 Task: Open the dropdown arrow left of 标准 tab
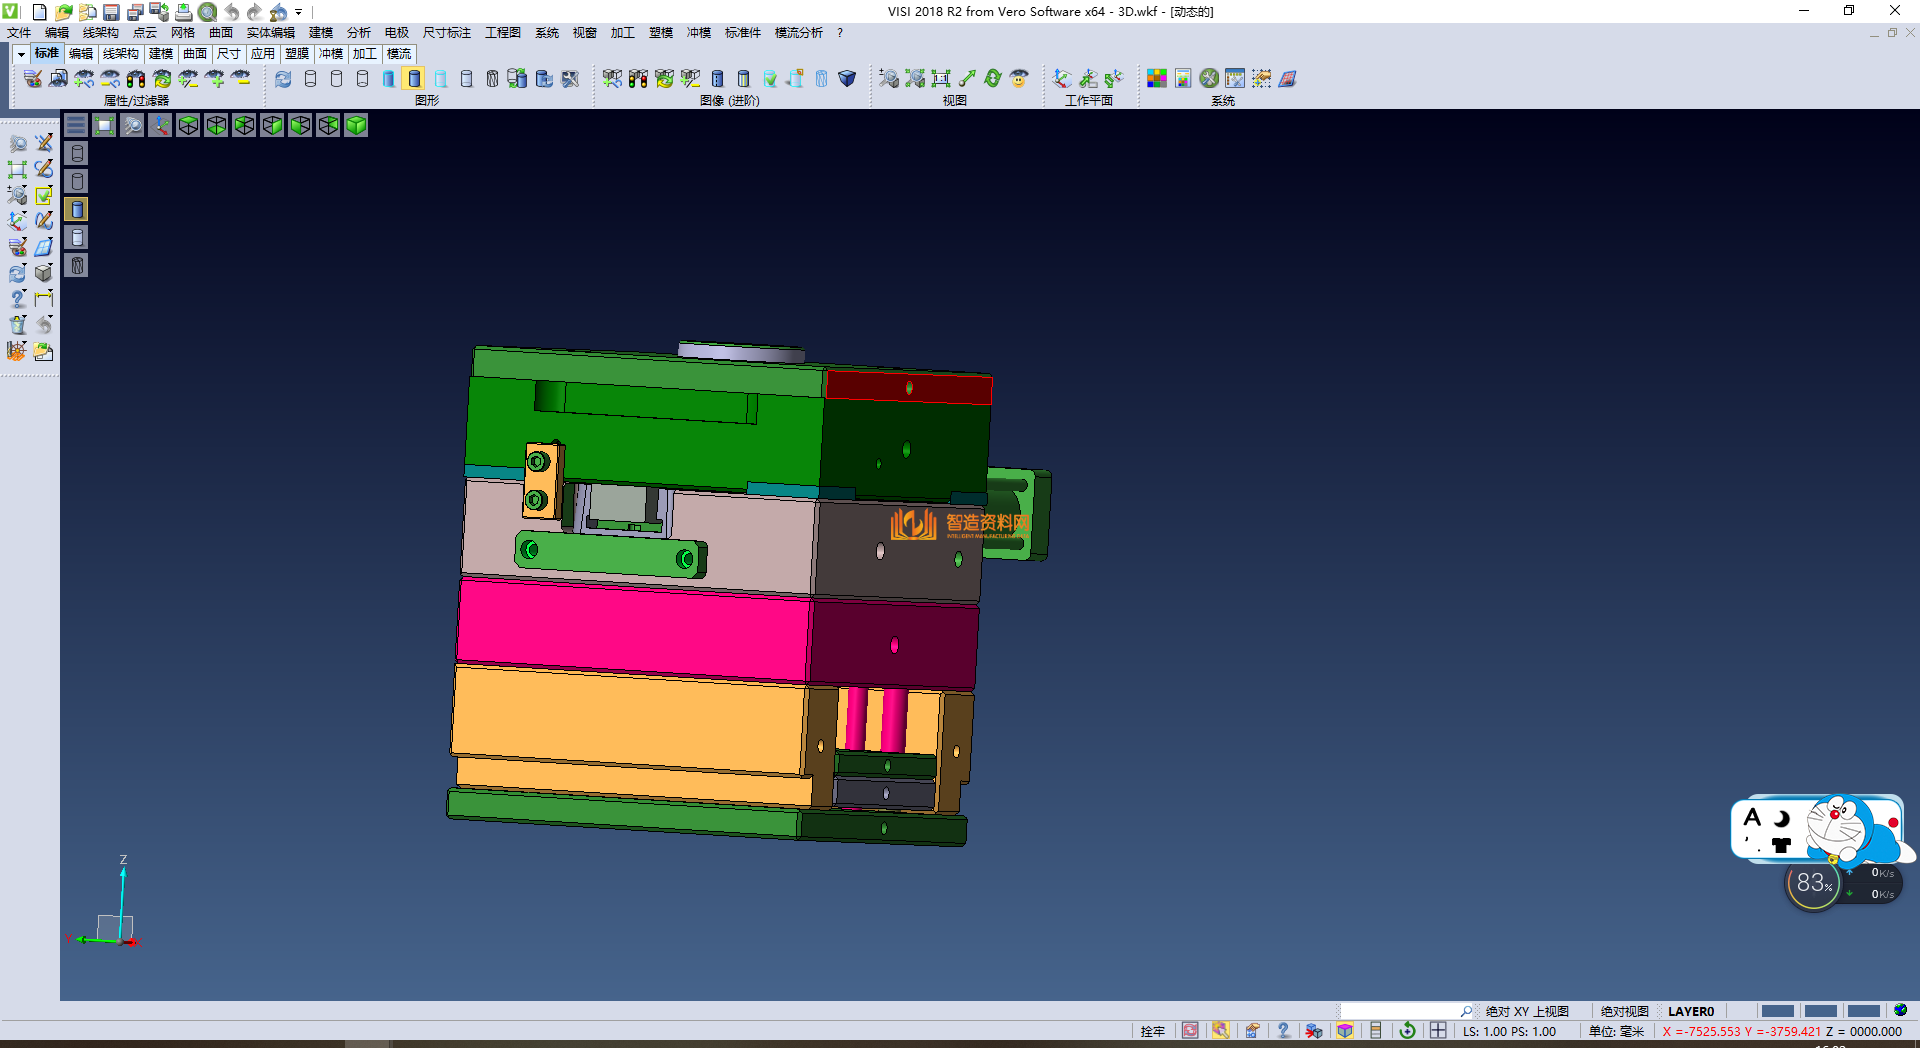pyautogui.click(x=21, y=54)
